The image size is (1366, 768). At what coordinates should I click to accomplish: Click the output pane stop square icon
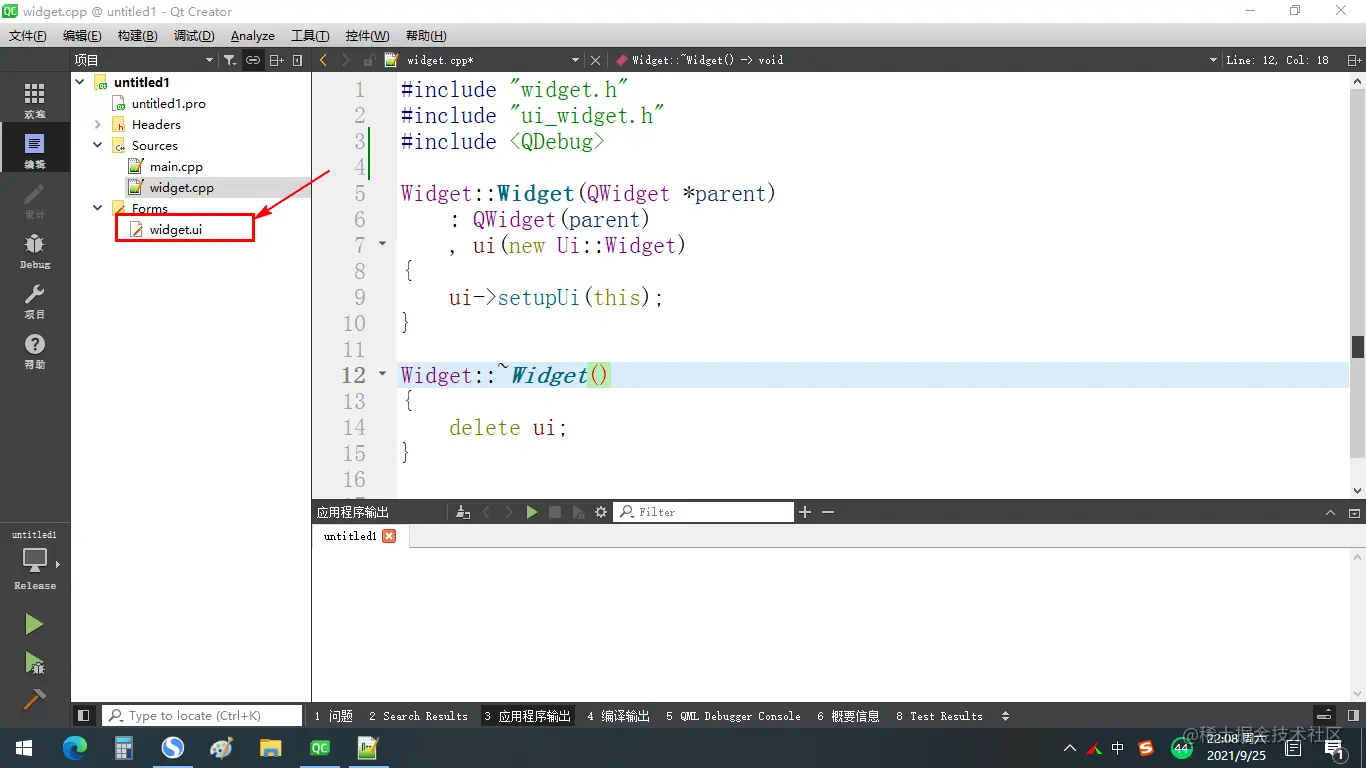[x=555, y=512]
